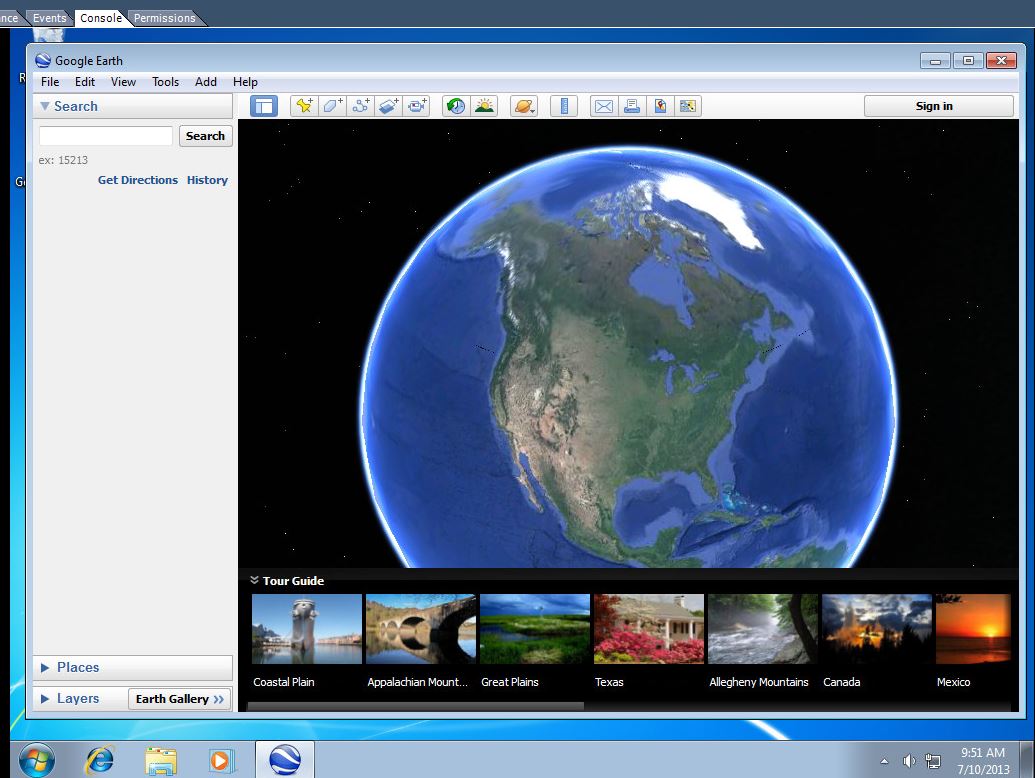Open the Tools menu
The image size is (1035, 778).
[165, 82]
